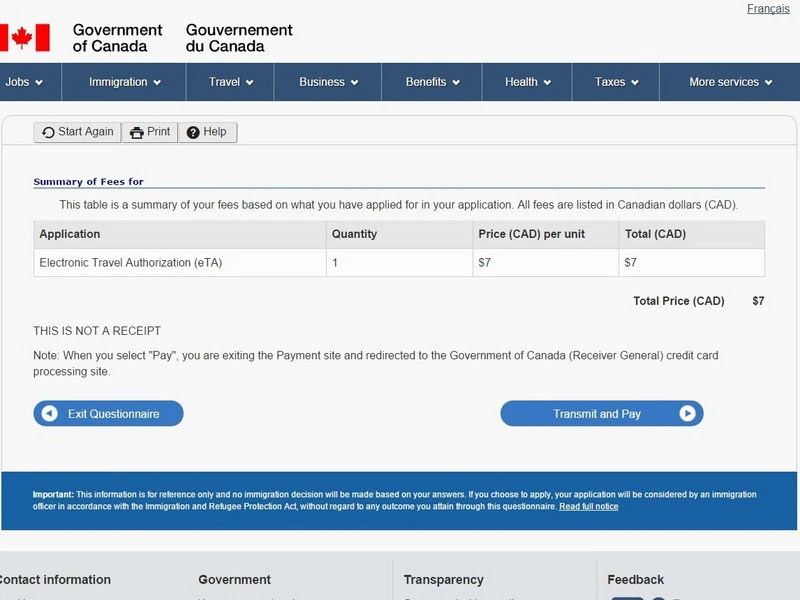Screen dimensions: 800x600
Task: Click the Contact information footer heading
Action: 54,580
